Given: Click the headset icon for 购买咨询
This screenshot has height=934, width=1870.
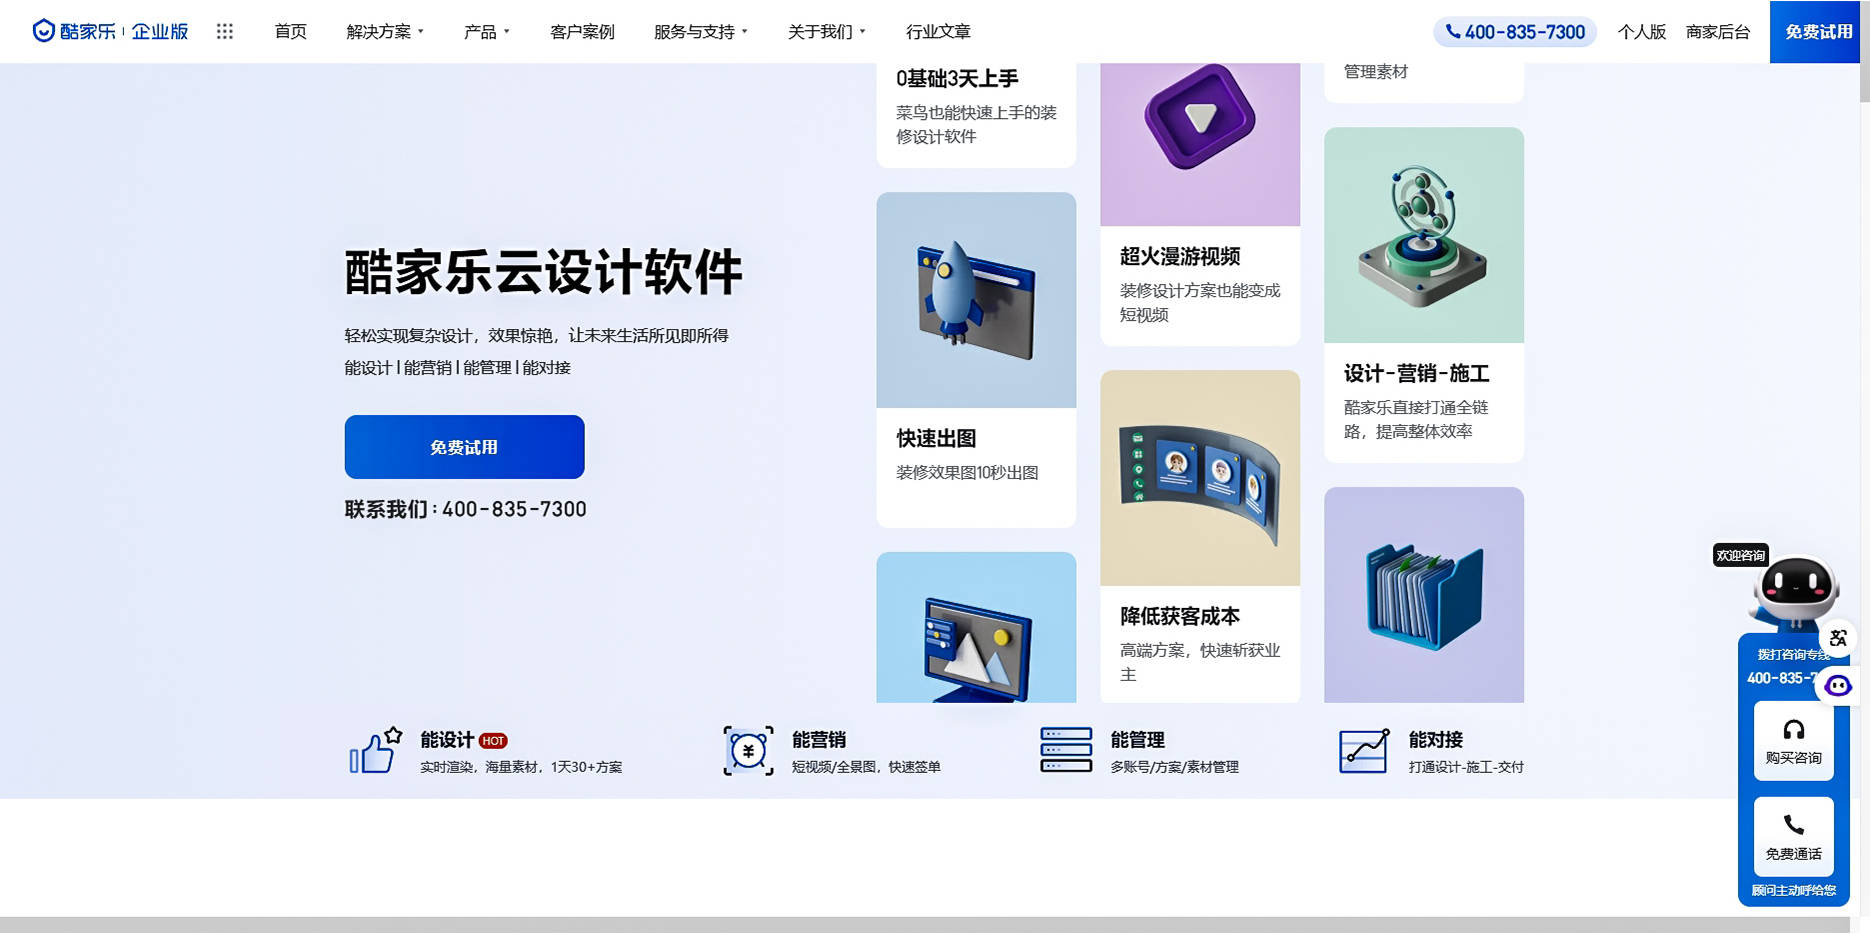Looking at the screenshot, I should pos(1794,729).
